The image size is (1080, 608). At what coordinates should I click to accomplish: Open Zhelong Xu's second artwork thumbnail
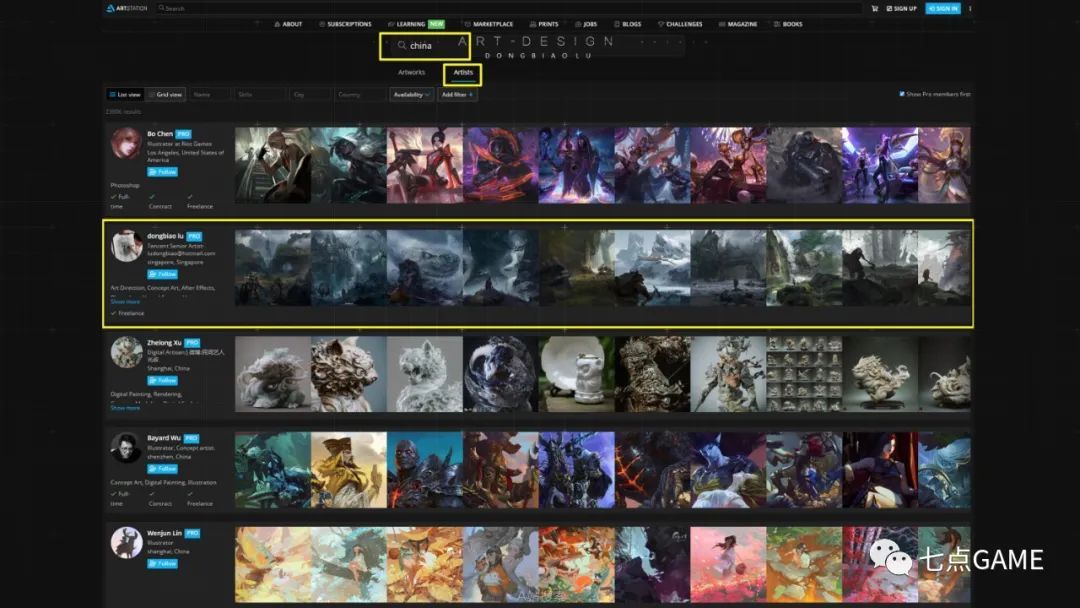click(x=349, y=374)
